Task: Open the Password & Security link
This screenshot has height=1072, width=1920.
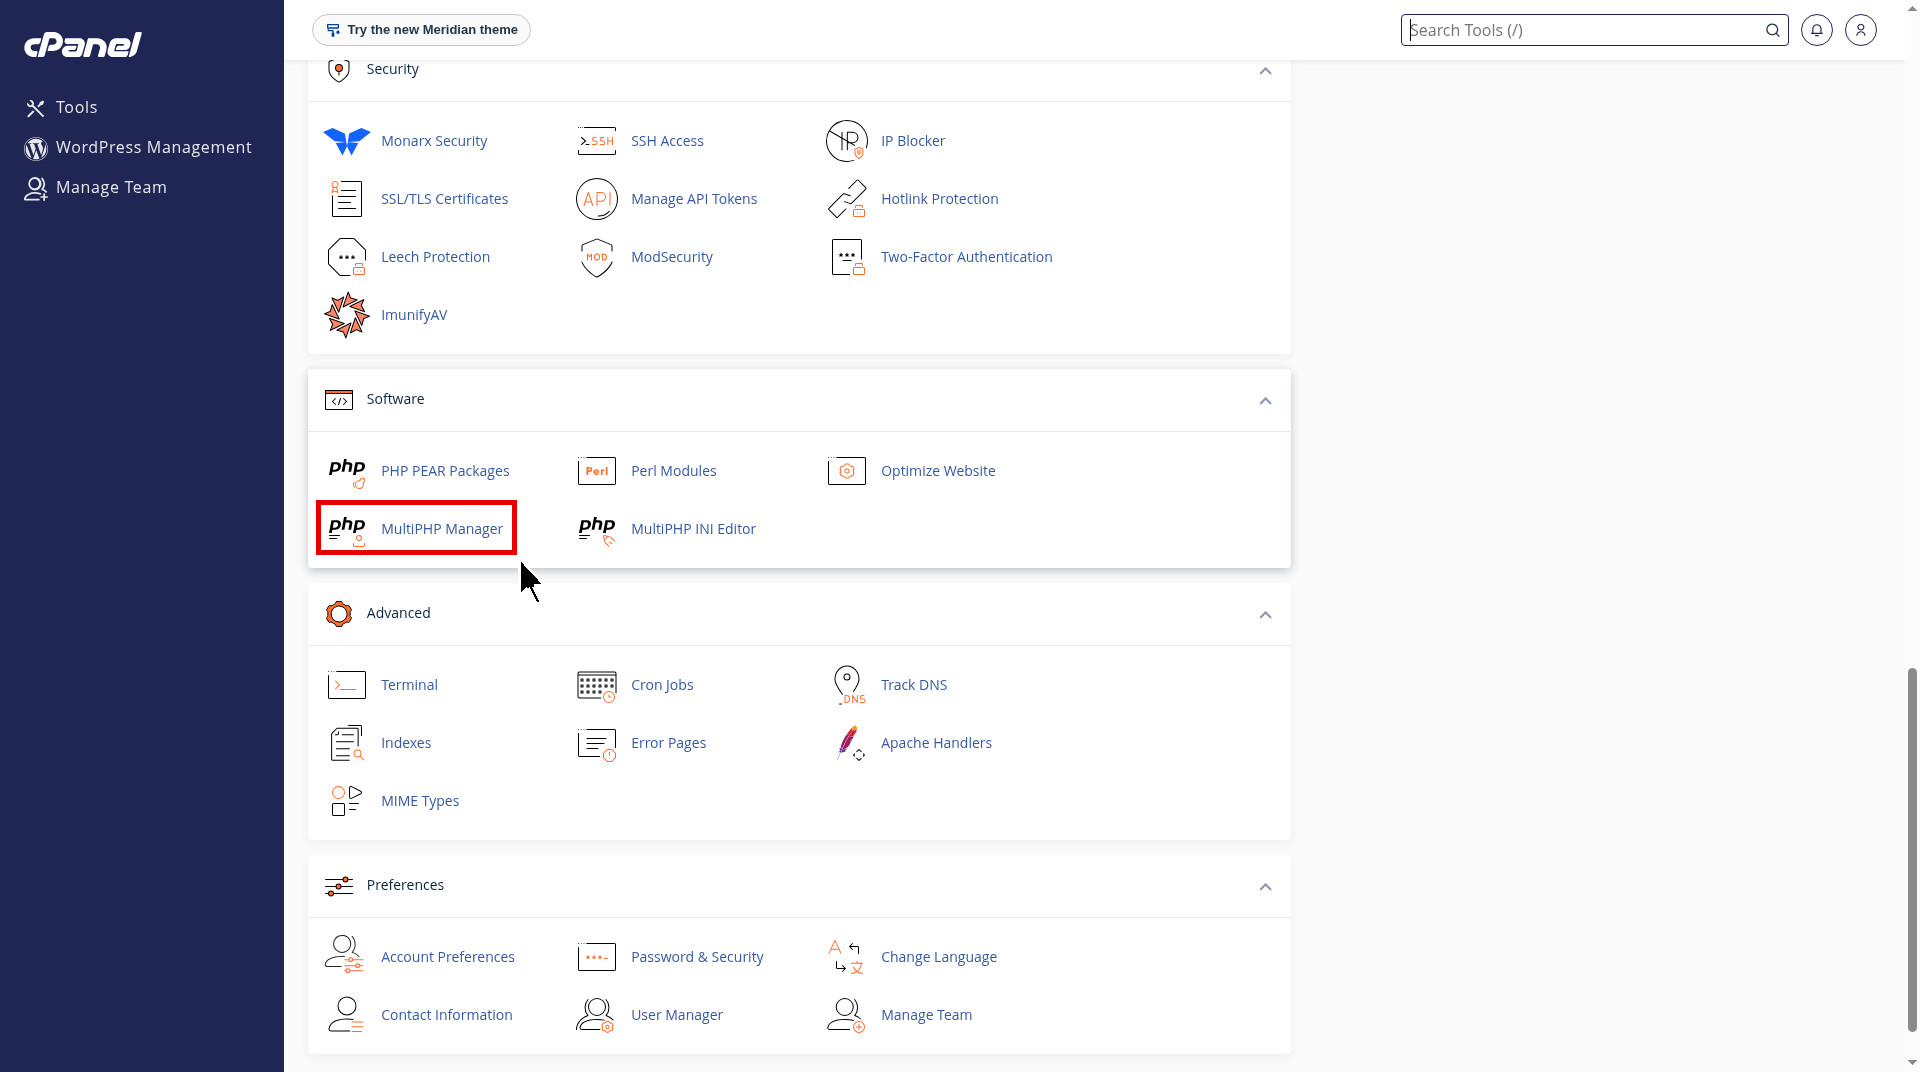Action: click(x=697, y=957)
